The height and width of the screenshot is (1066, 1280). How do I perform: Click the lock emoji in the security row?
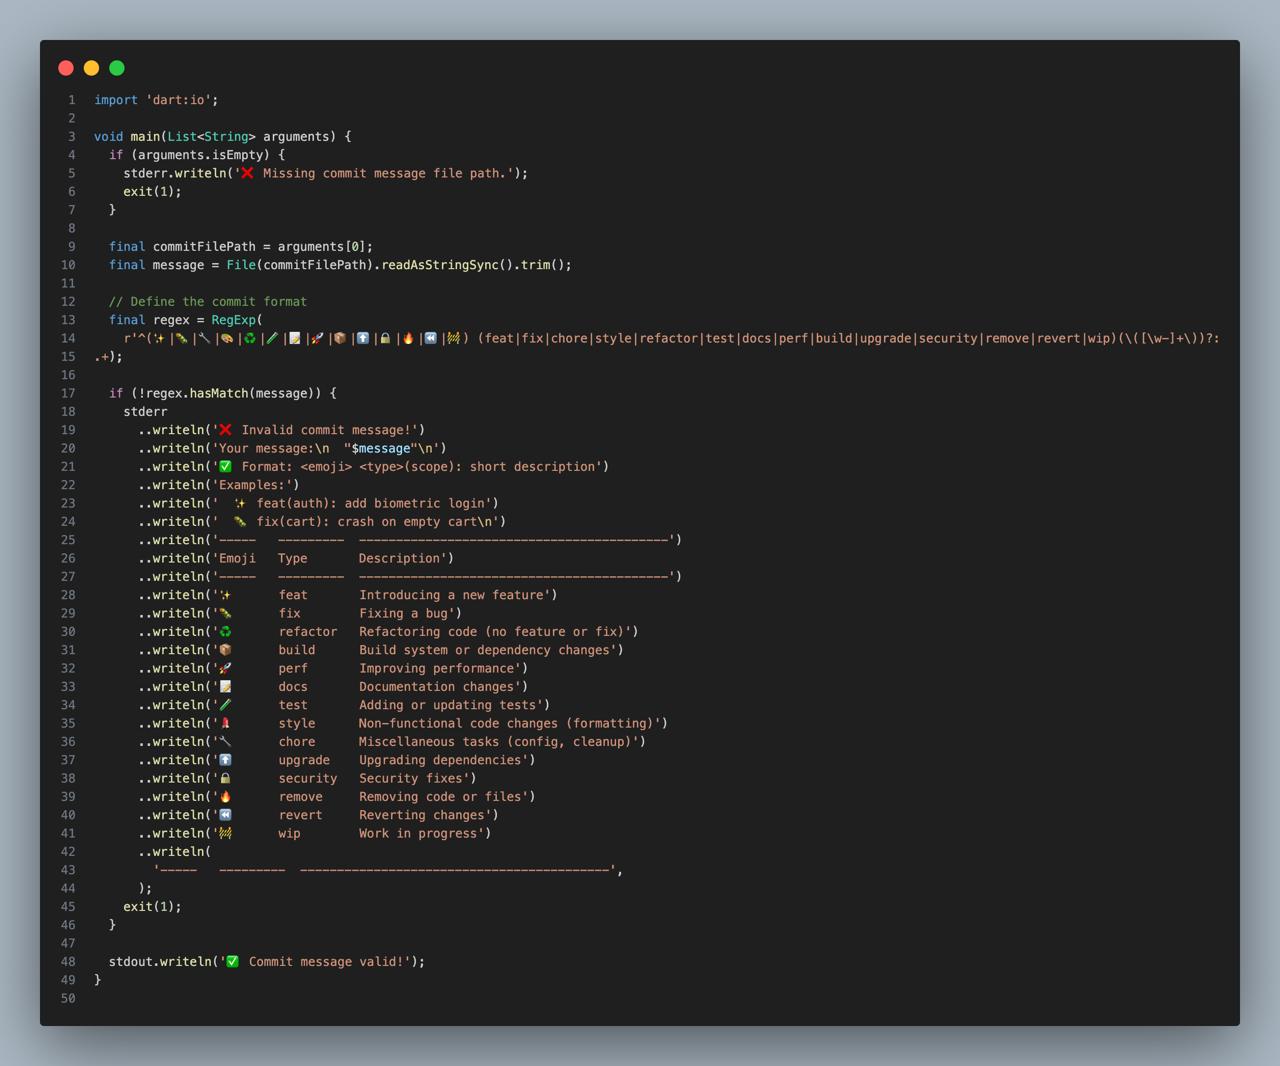226,778
